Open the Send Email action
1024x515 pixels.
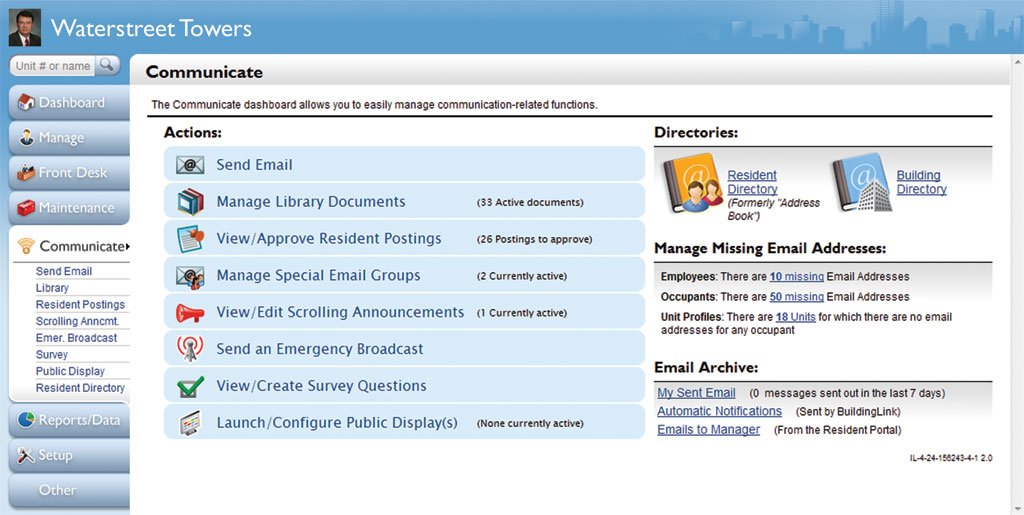point(404,164)
